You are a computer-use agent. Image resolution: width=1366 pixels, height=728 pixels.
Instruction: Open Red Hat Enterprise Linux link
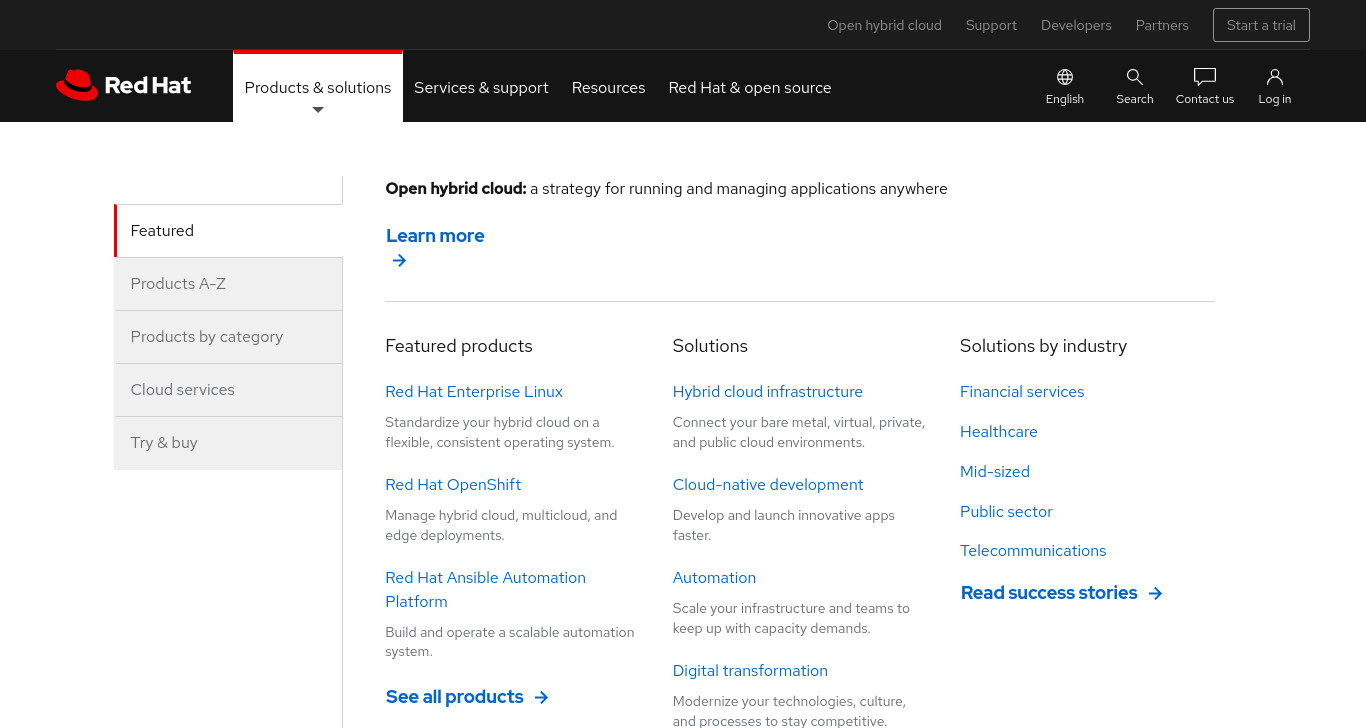coord(474,392)
